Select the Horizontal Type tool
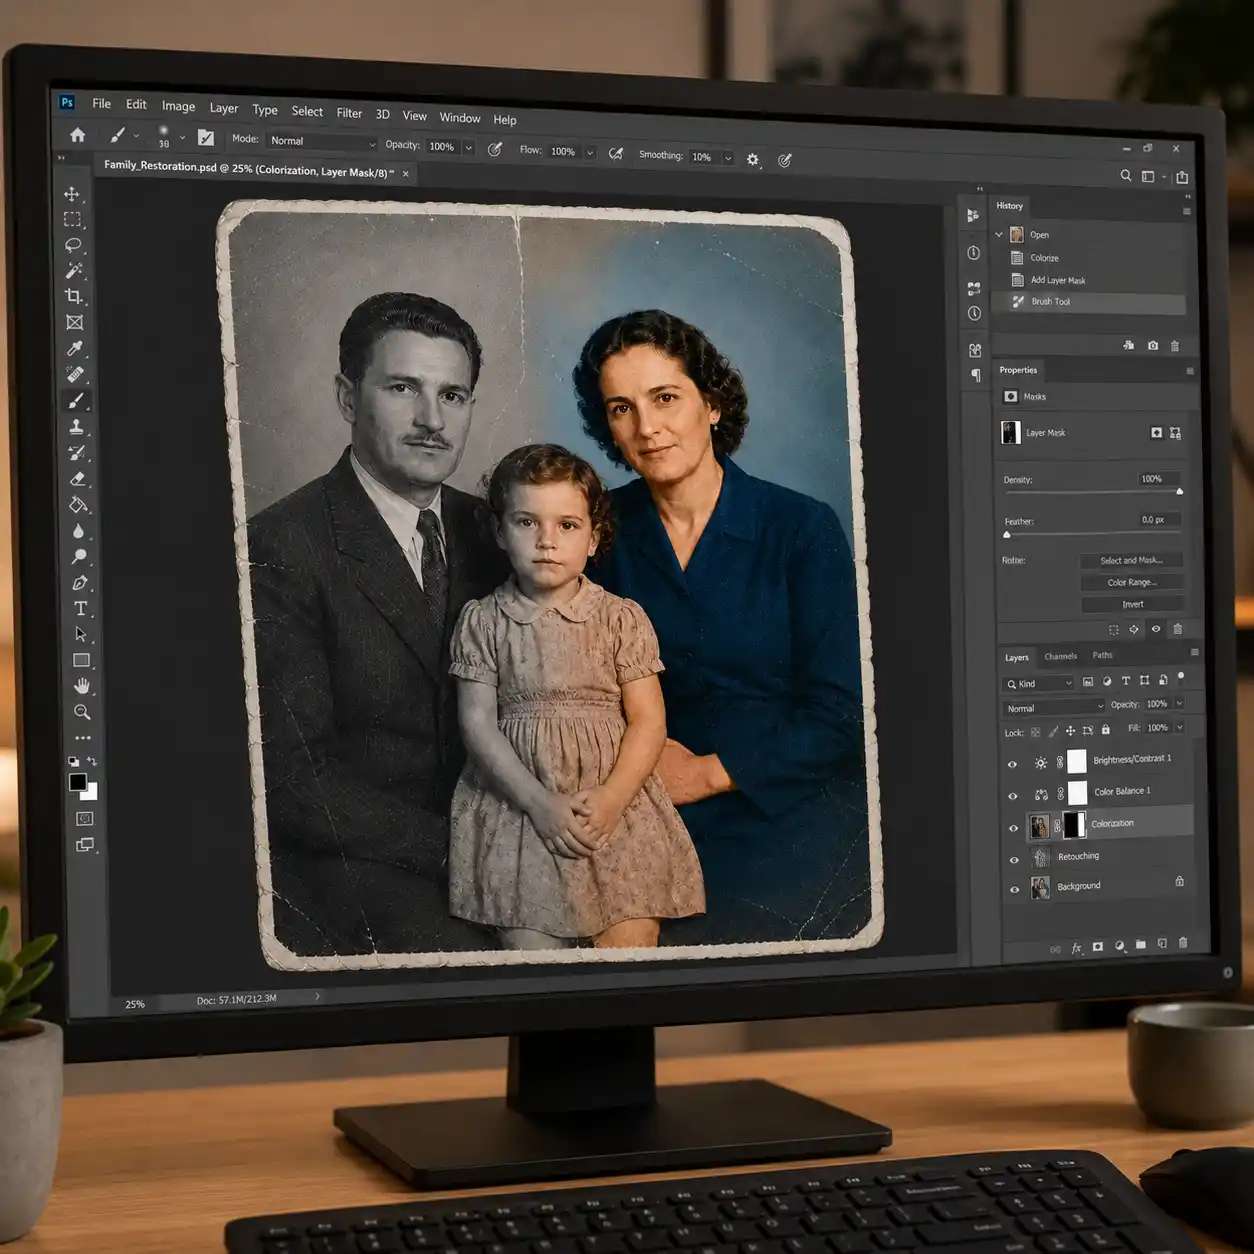The image size is (1254, 1254). coord(80,608)
